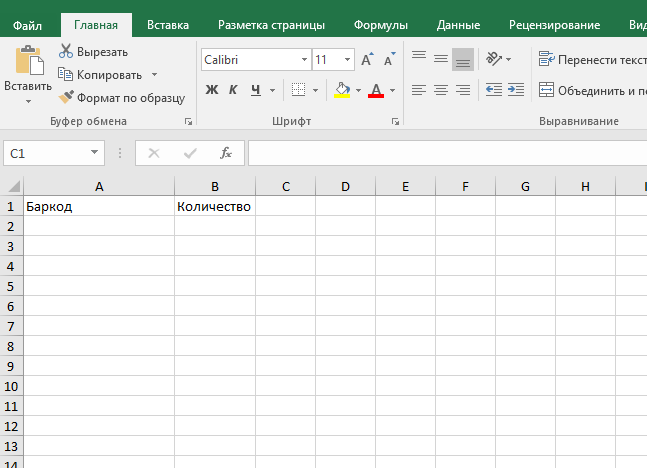Switch to the Вставка tab
This screenshot has height=468, width=647.
(168, 25)
